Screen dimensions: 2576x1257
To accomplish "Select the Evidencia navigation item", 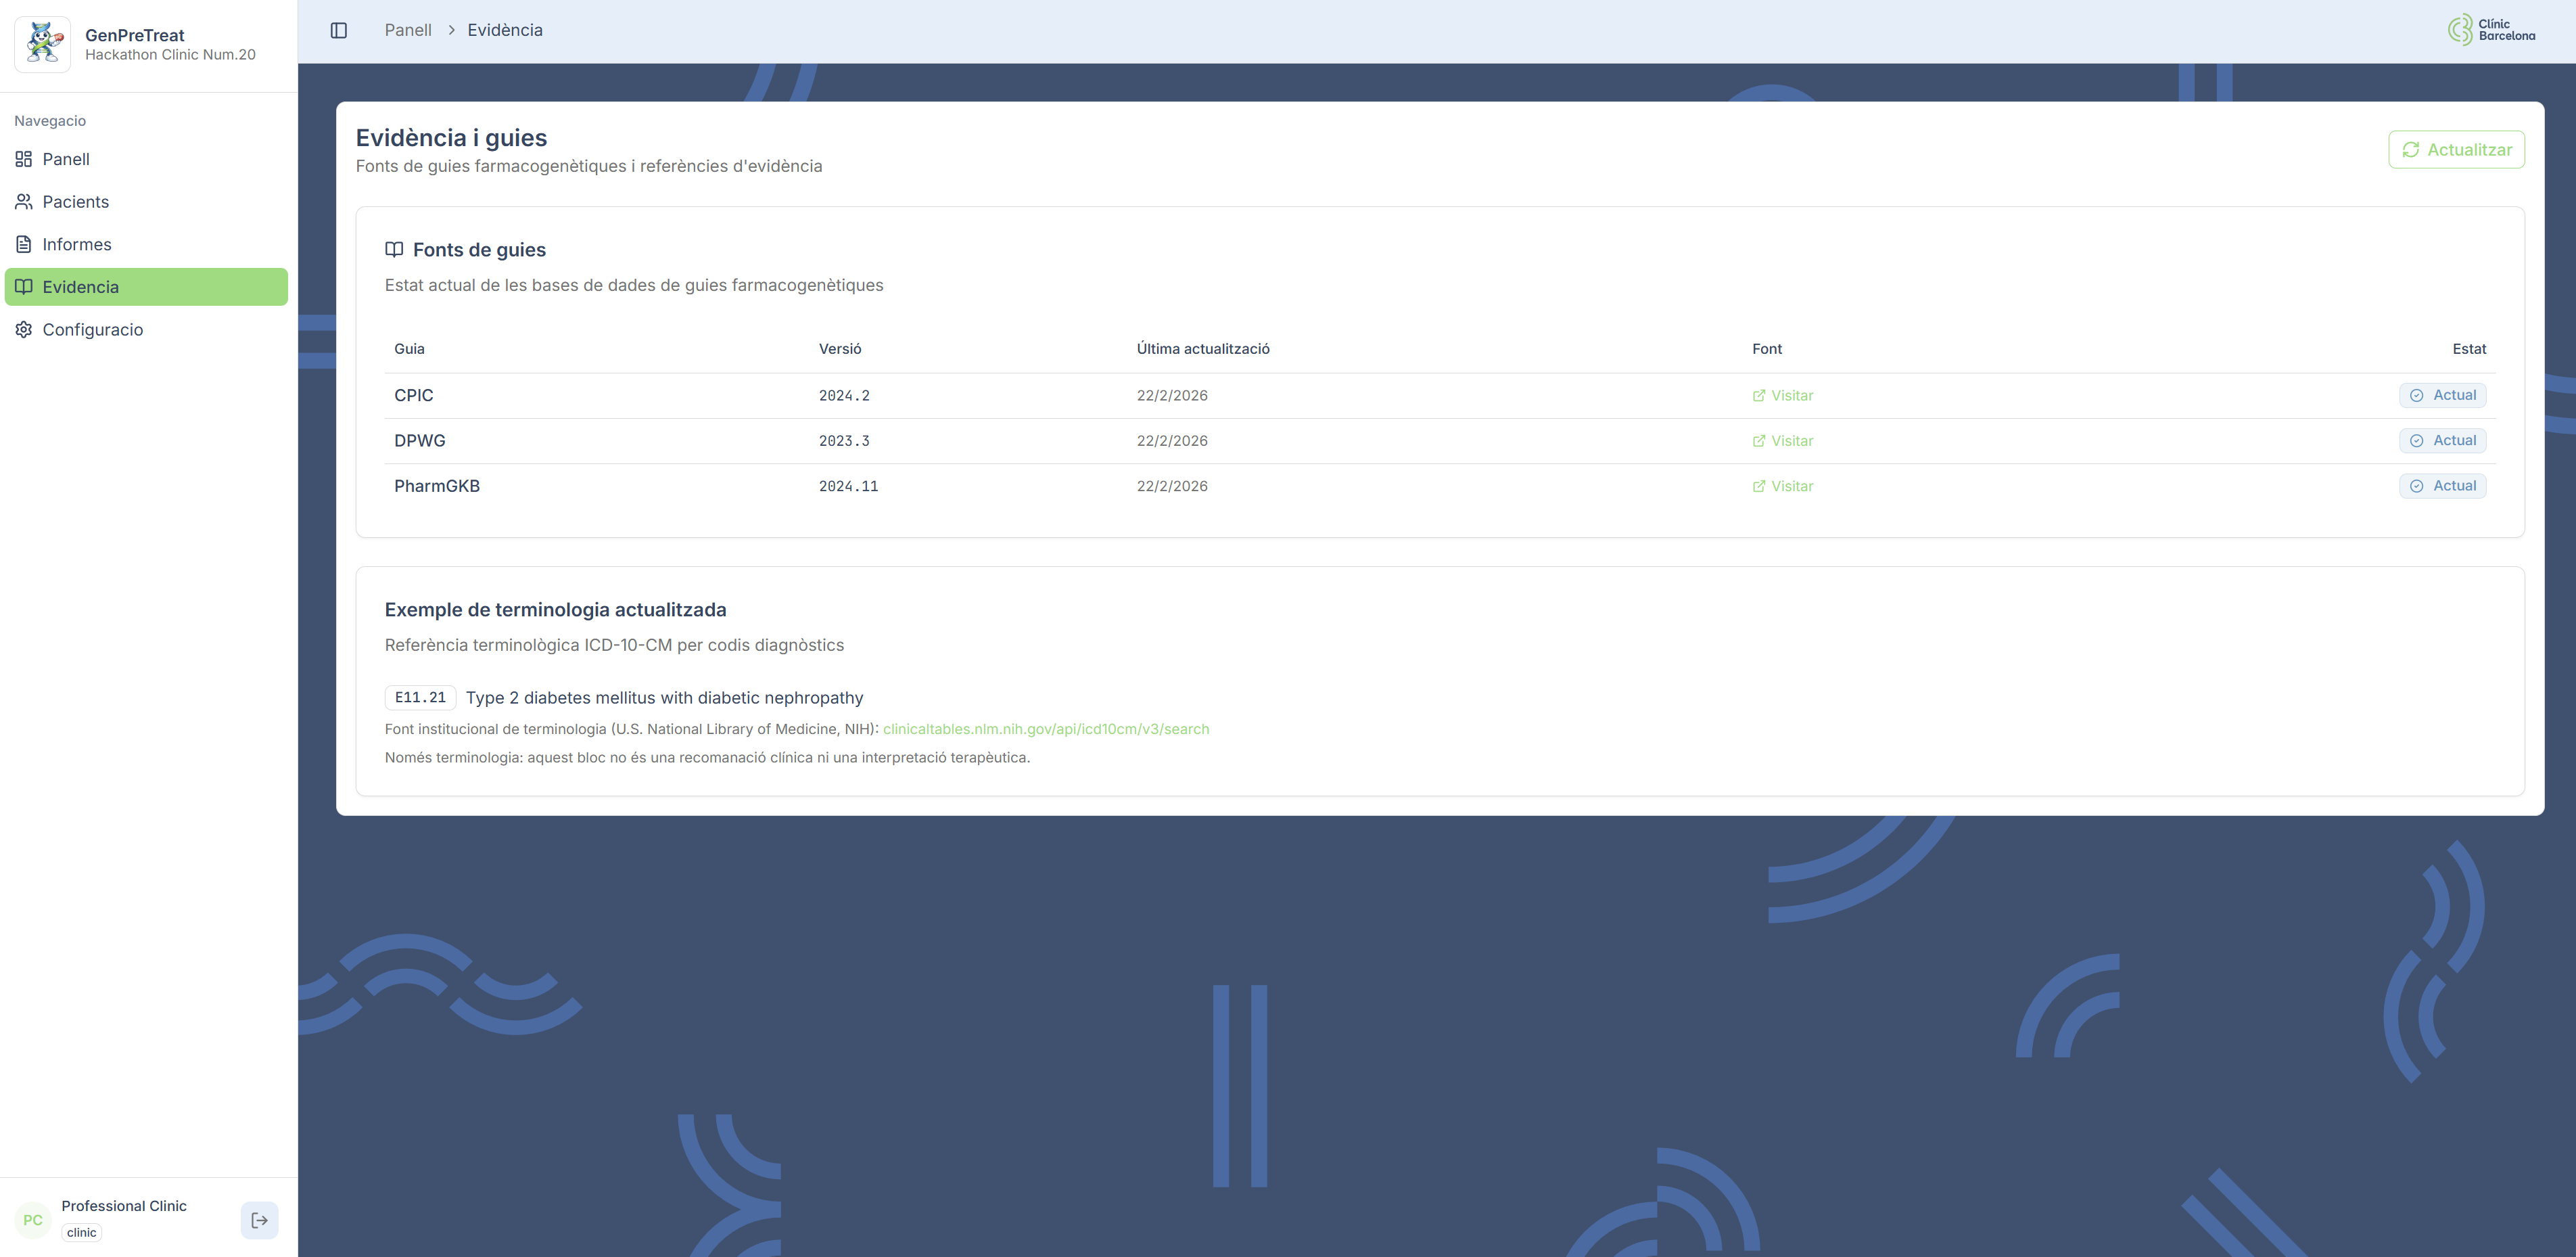I will tap(80, 287).
